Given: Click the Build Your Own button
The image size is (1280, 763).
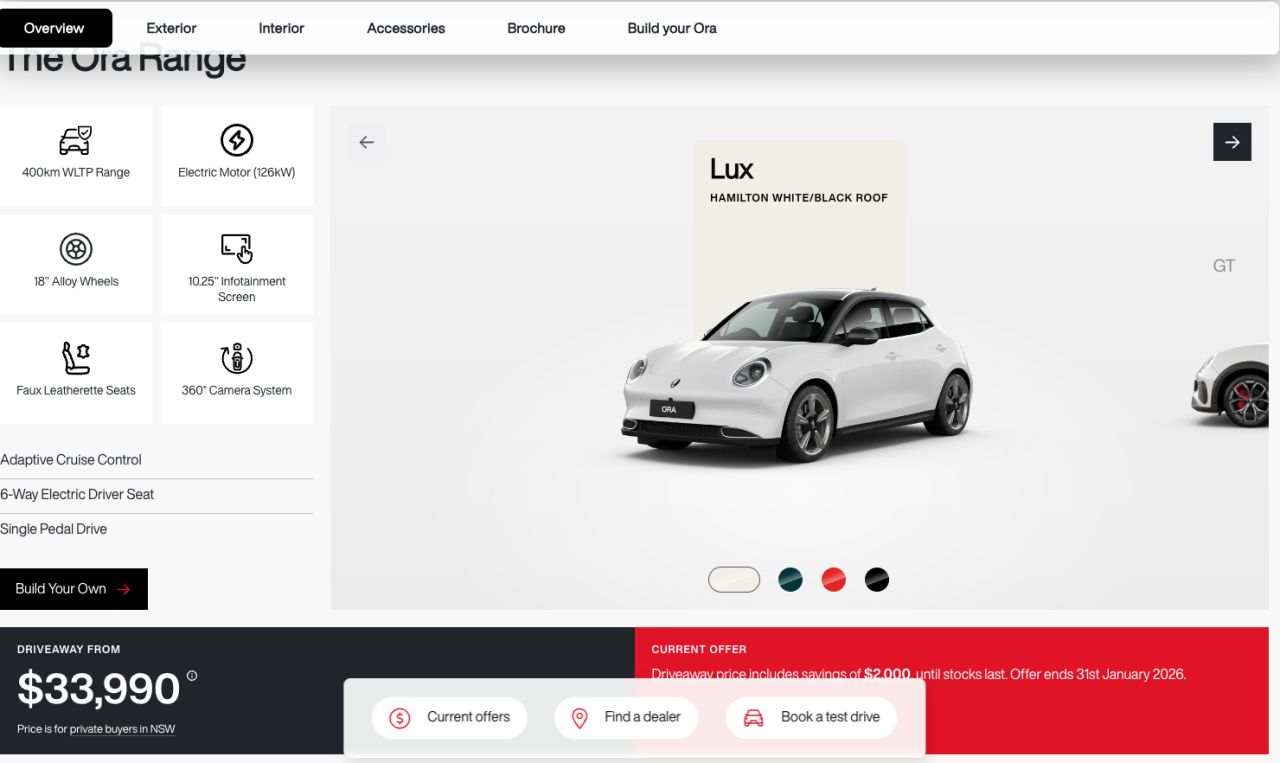Looking at the screenshot, I should [x=73, y=589].
